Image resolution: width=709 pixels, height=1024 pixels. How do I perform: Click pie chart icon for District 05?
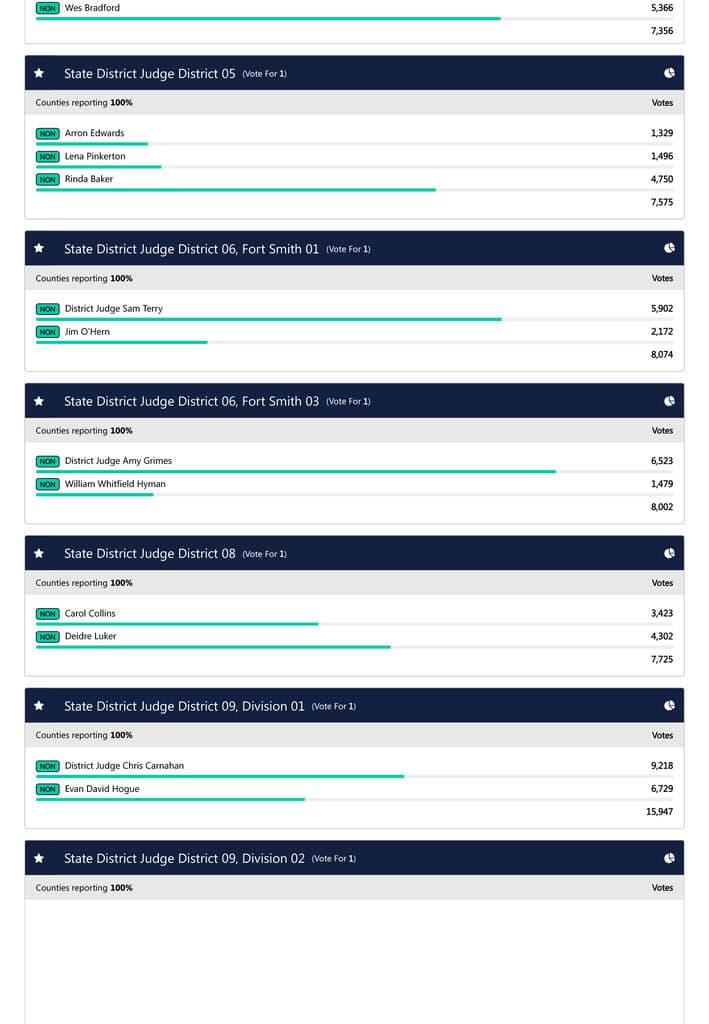click(669, 73)
